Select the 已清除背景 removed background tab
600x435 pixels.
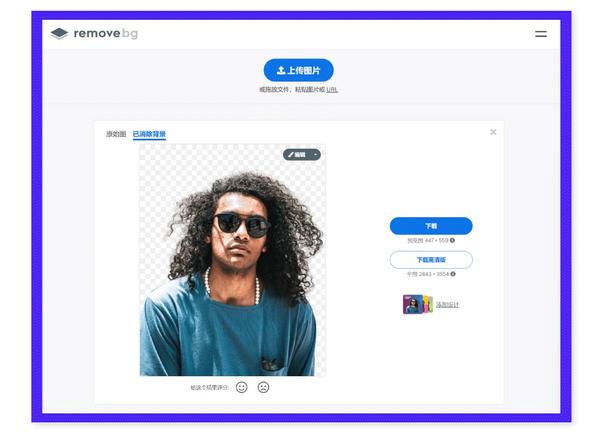(149, 134)
